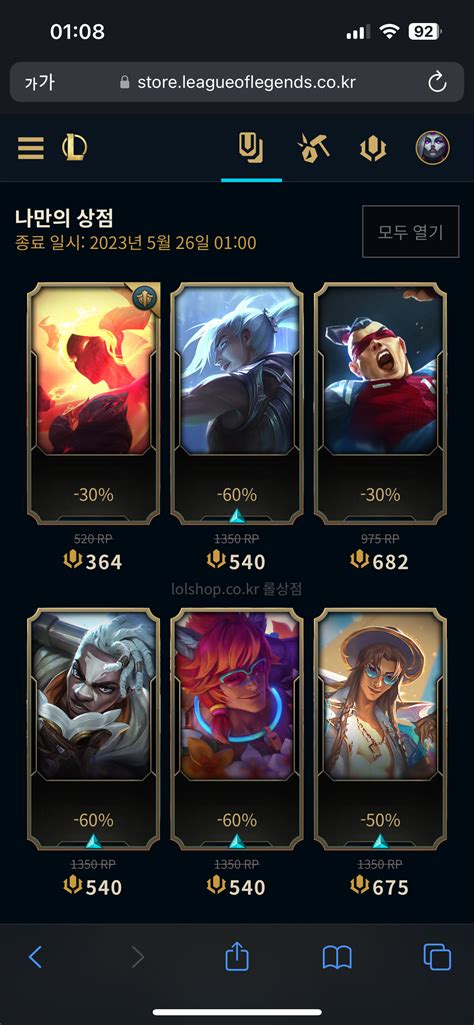Go back with Safari back arrow

[x=35, y=957]
